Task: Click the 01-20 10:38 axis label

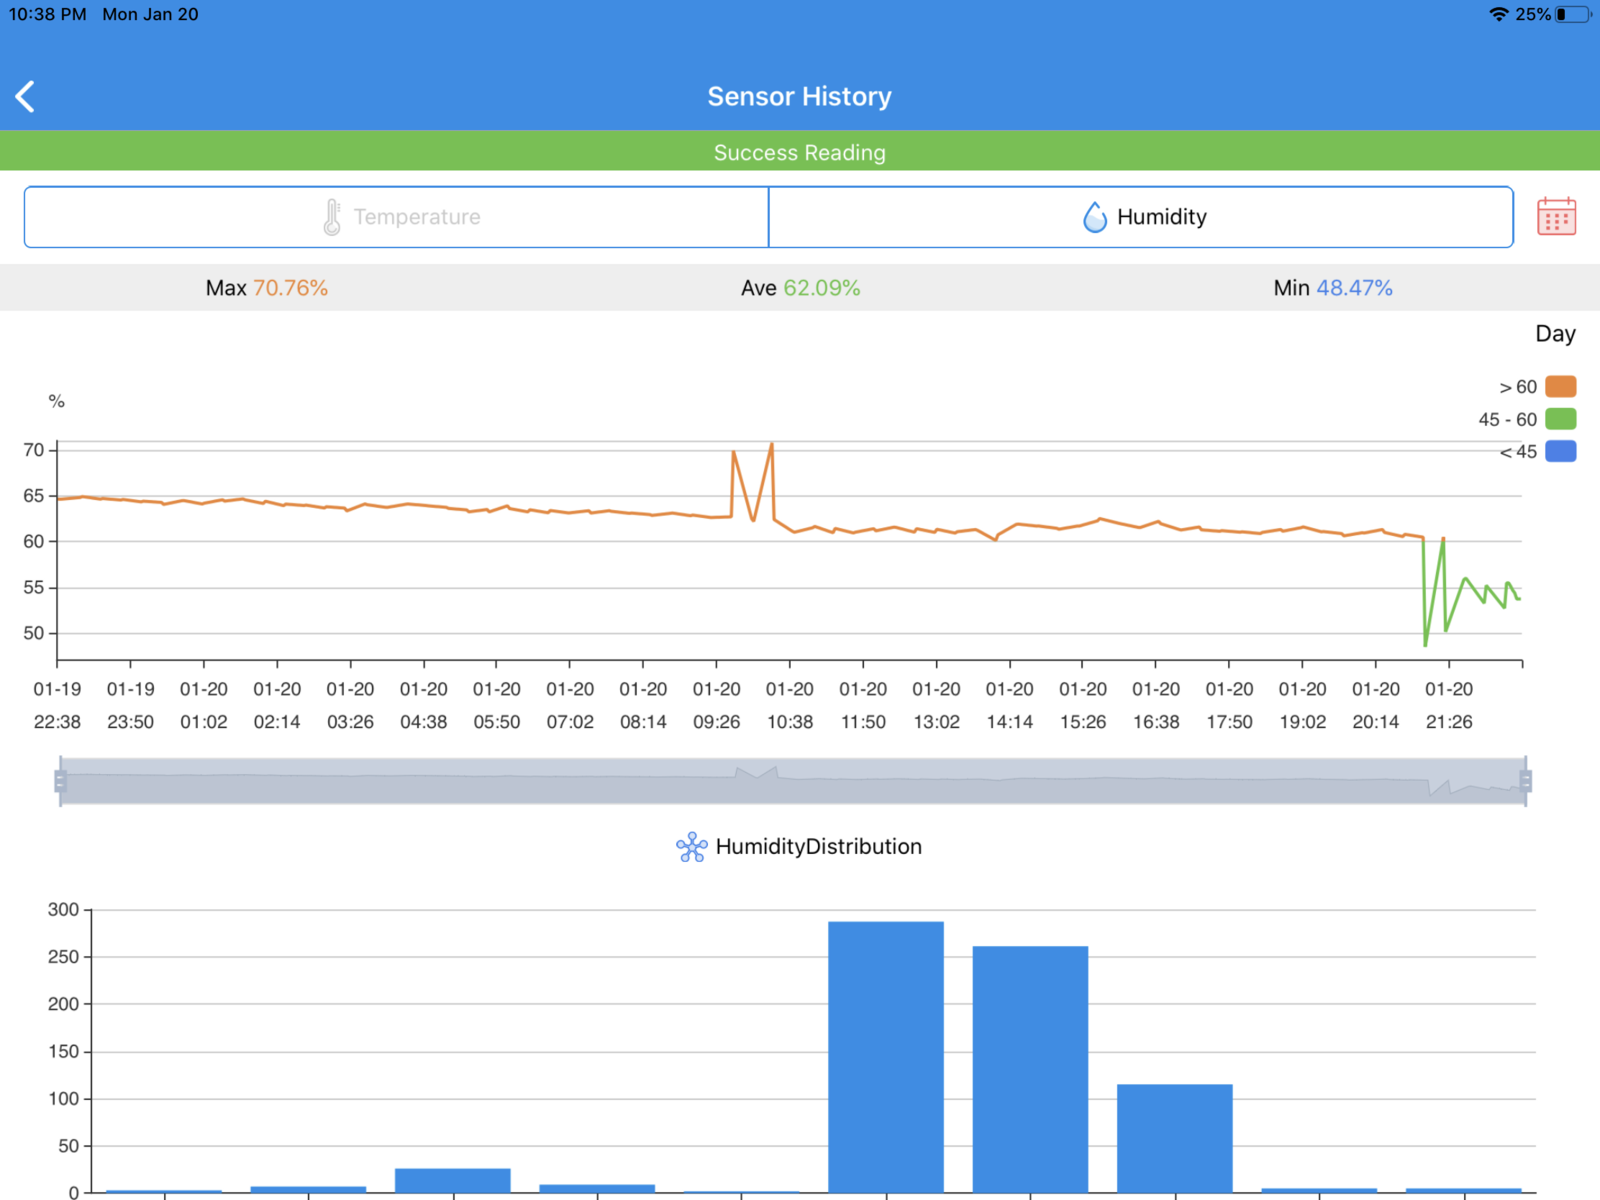Action: click(x=790, y=705)
